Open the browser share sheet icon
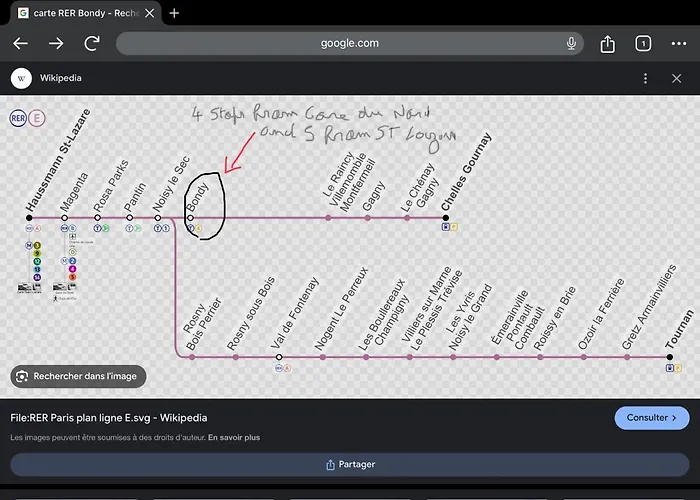 click(608, 44)
